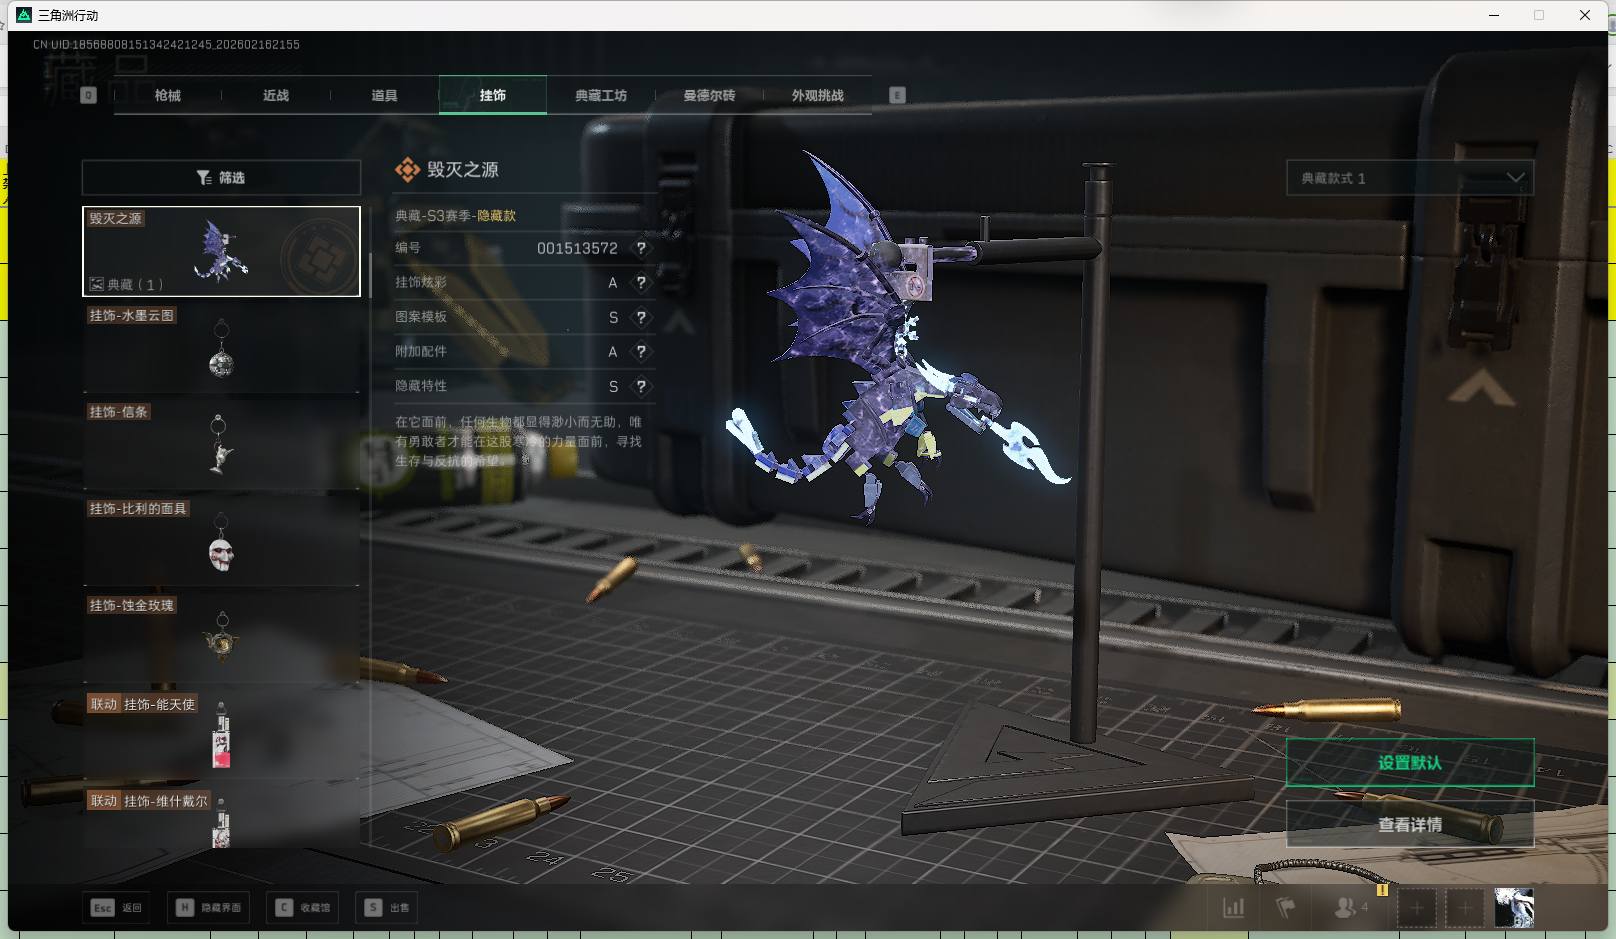Select the 曼德尔砖 tab

point(709,96)
